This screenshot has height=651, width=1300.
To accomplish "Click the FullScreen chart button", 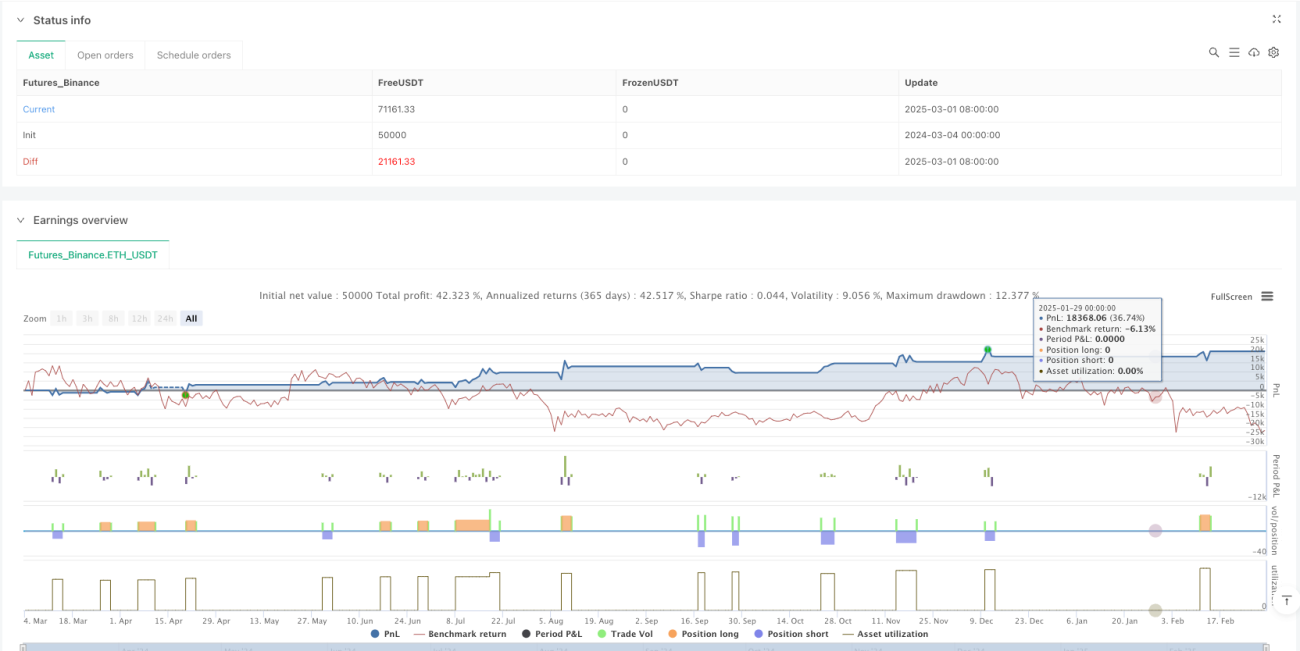I will click(x=1231, y=296).
